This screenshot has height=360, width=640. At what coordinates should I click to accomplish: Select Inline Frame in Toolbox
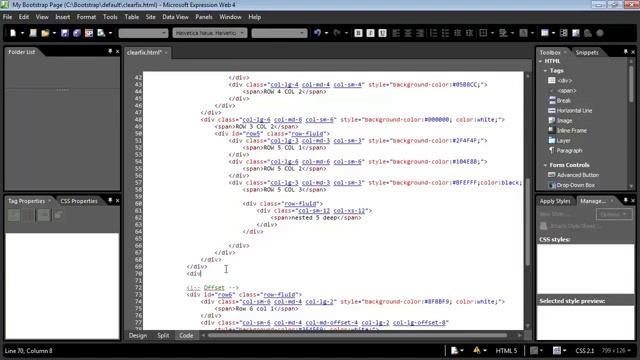point(567,131)
